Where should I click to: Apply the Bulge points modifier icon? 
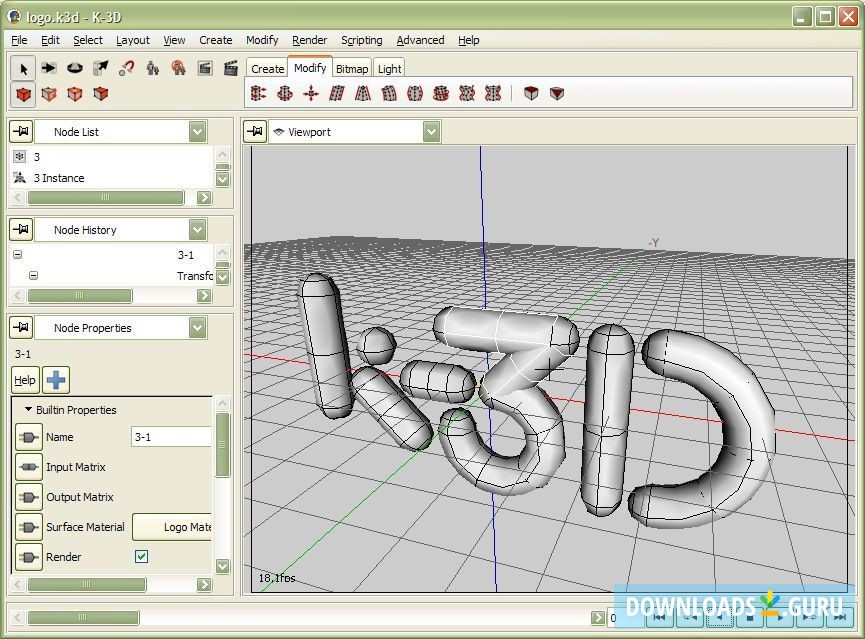pyautogui.click(x=415, y=93)
